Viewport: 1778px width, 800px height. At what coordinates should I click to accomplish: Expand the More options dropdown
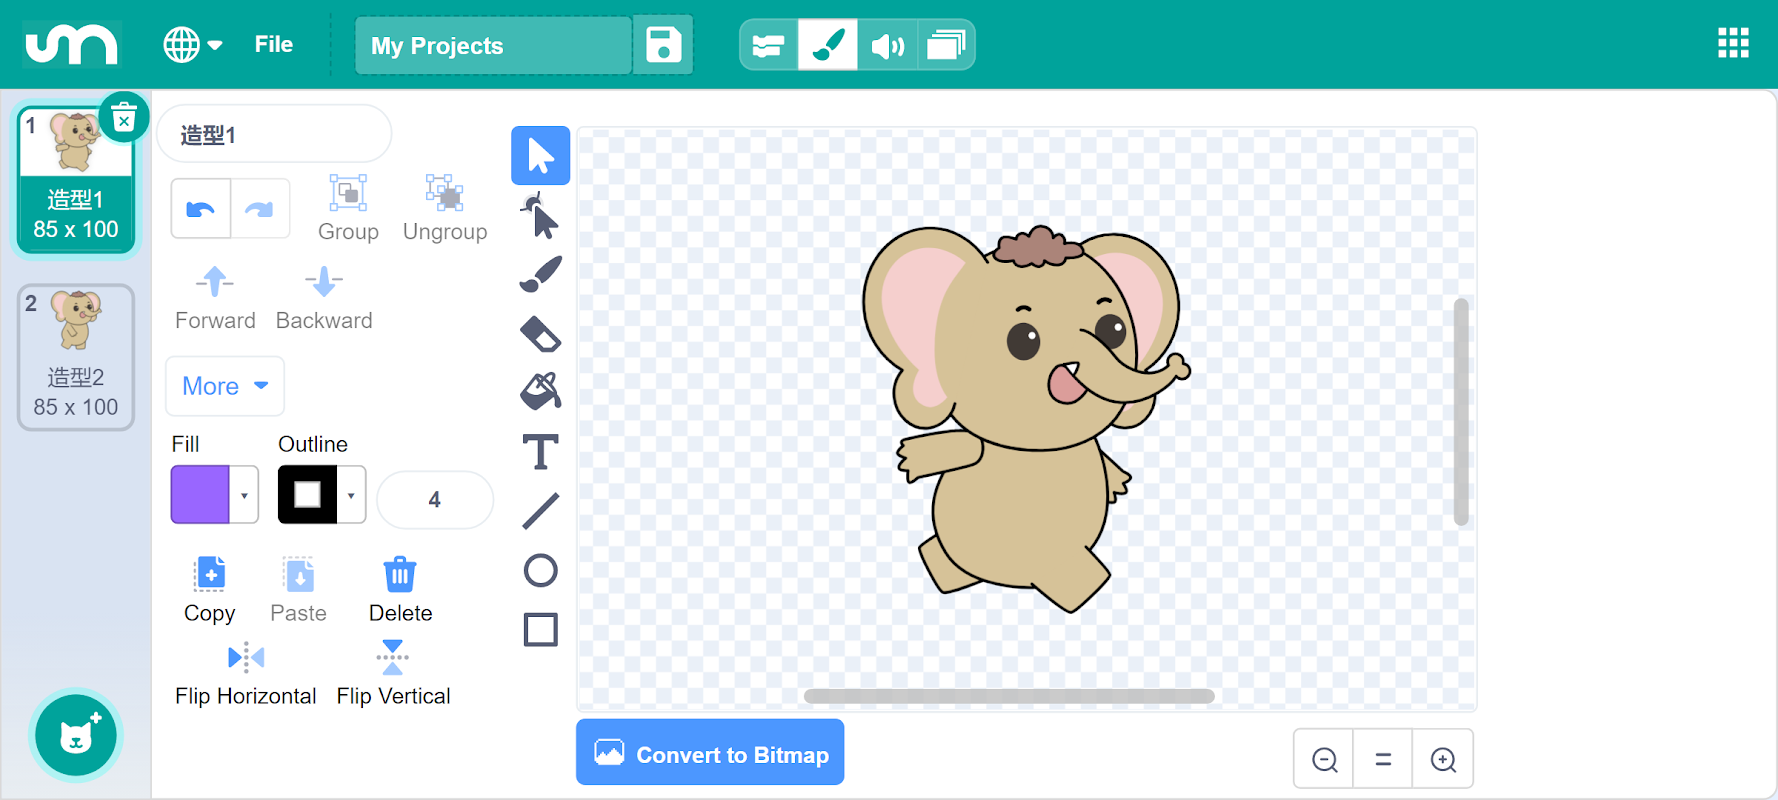(x=225, y=386)
